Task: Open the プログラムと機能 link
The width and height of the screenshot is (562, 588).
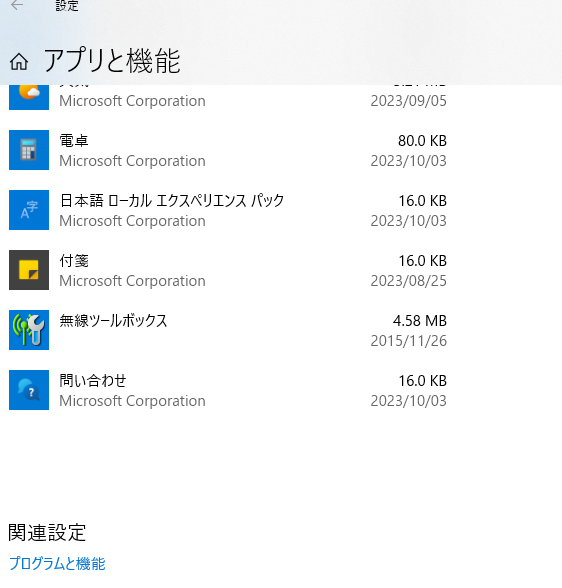Action: point(57,563)
